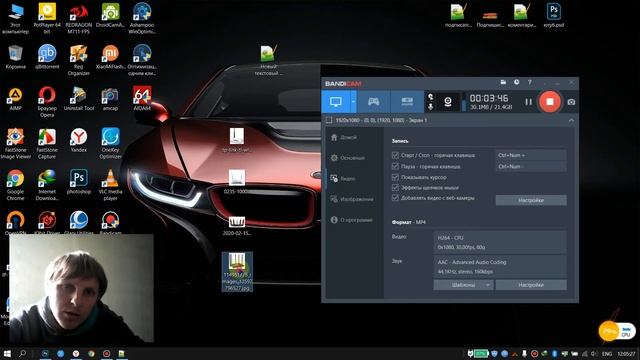Open the Изображения settings tab

click(353, 199)
